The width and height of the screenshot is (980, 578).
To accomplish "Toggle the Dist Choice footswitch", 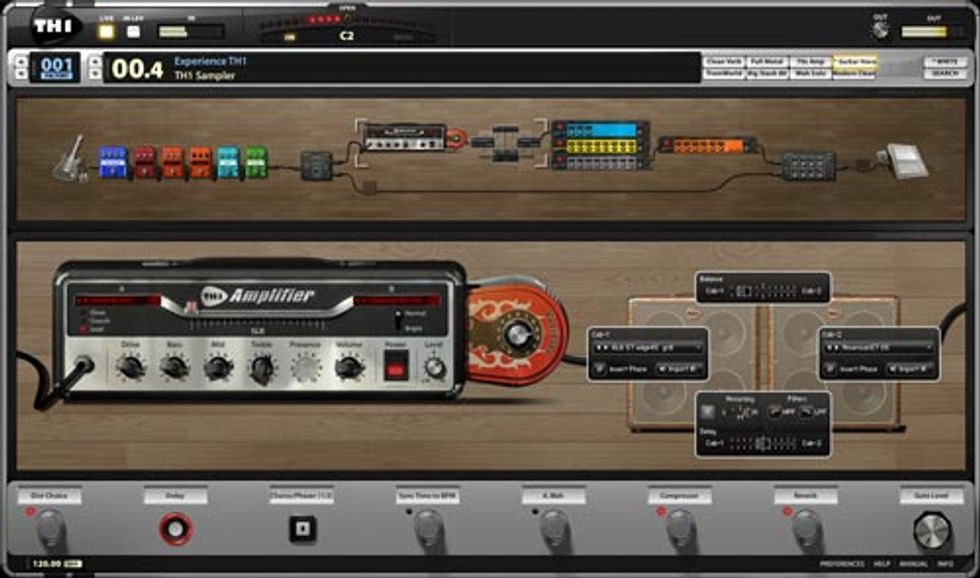I will [50, 529].
